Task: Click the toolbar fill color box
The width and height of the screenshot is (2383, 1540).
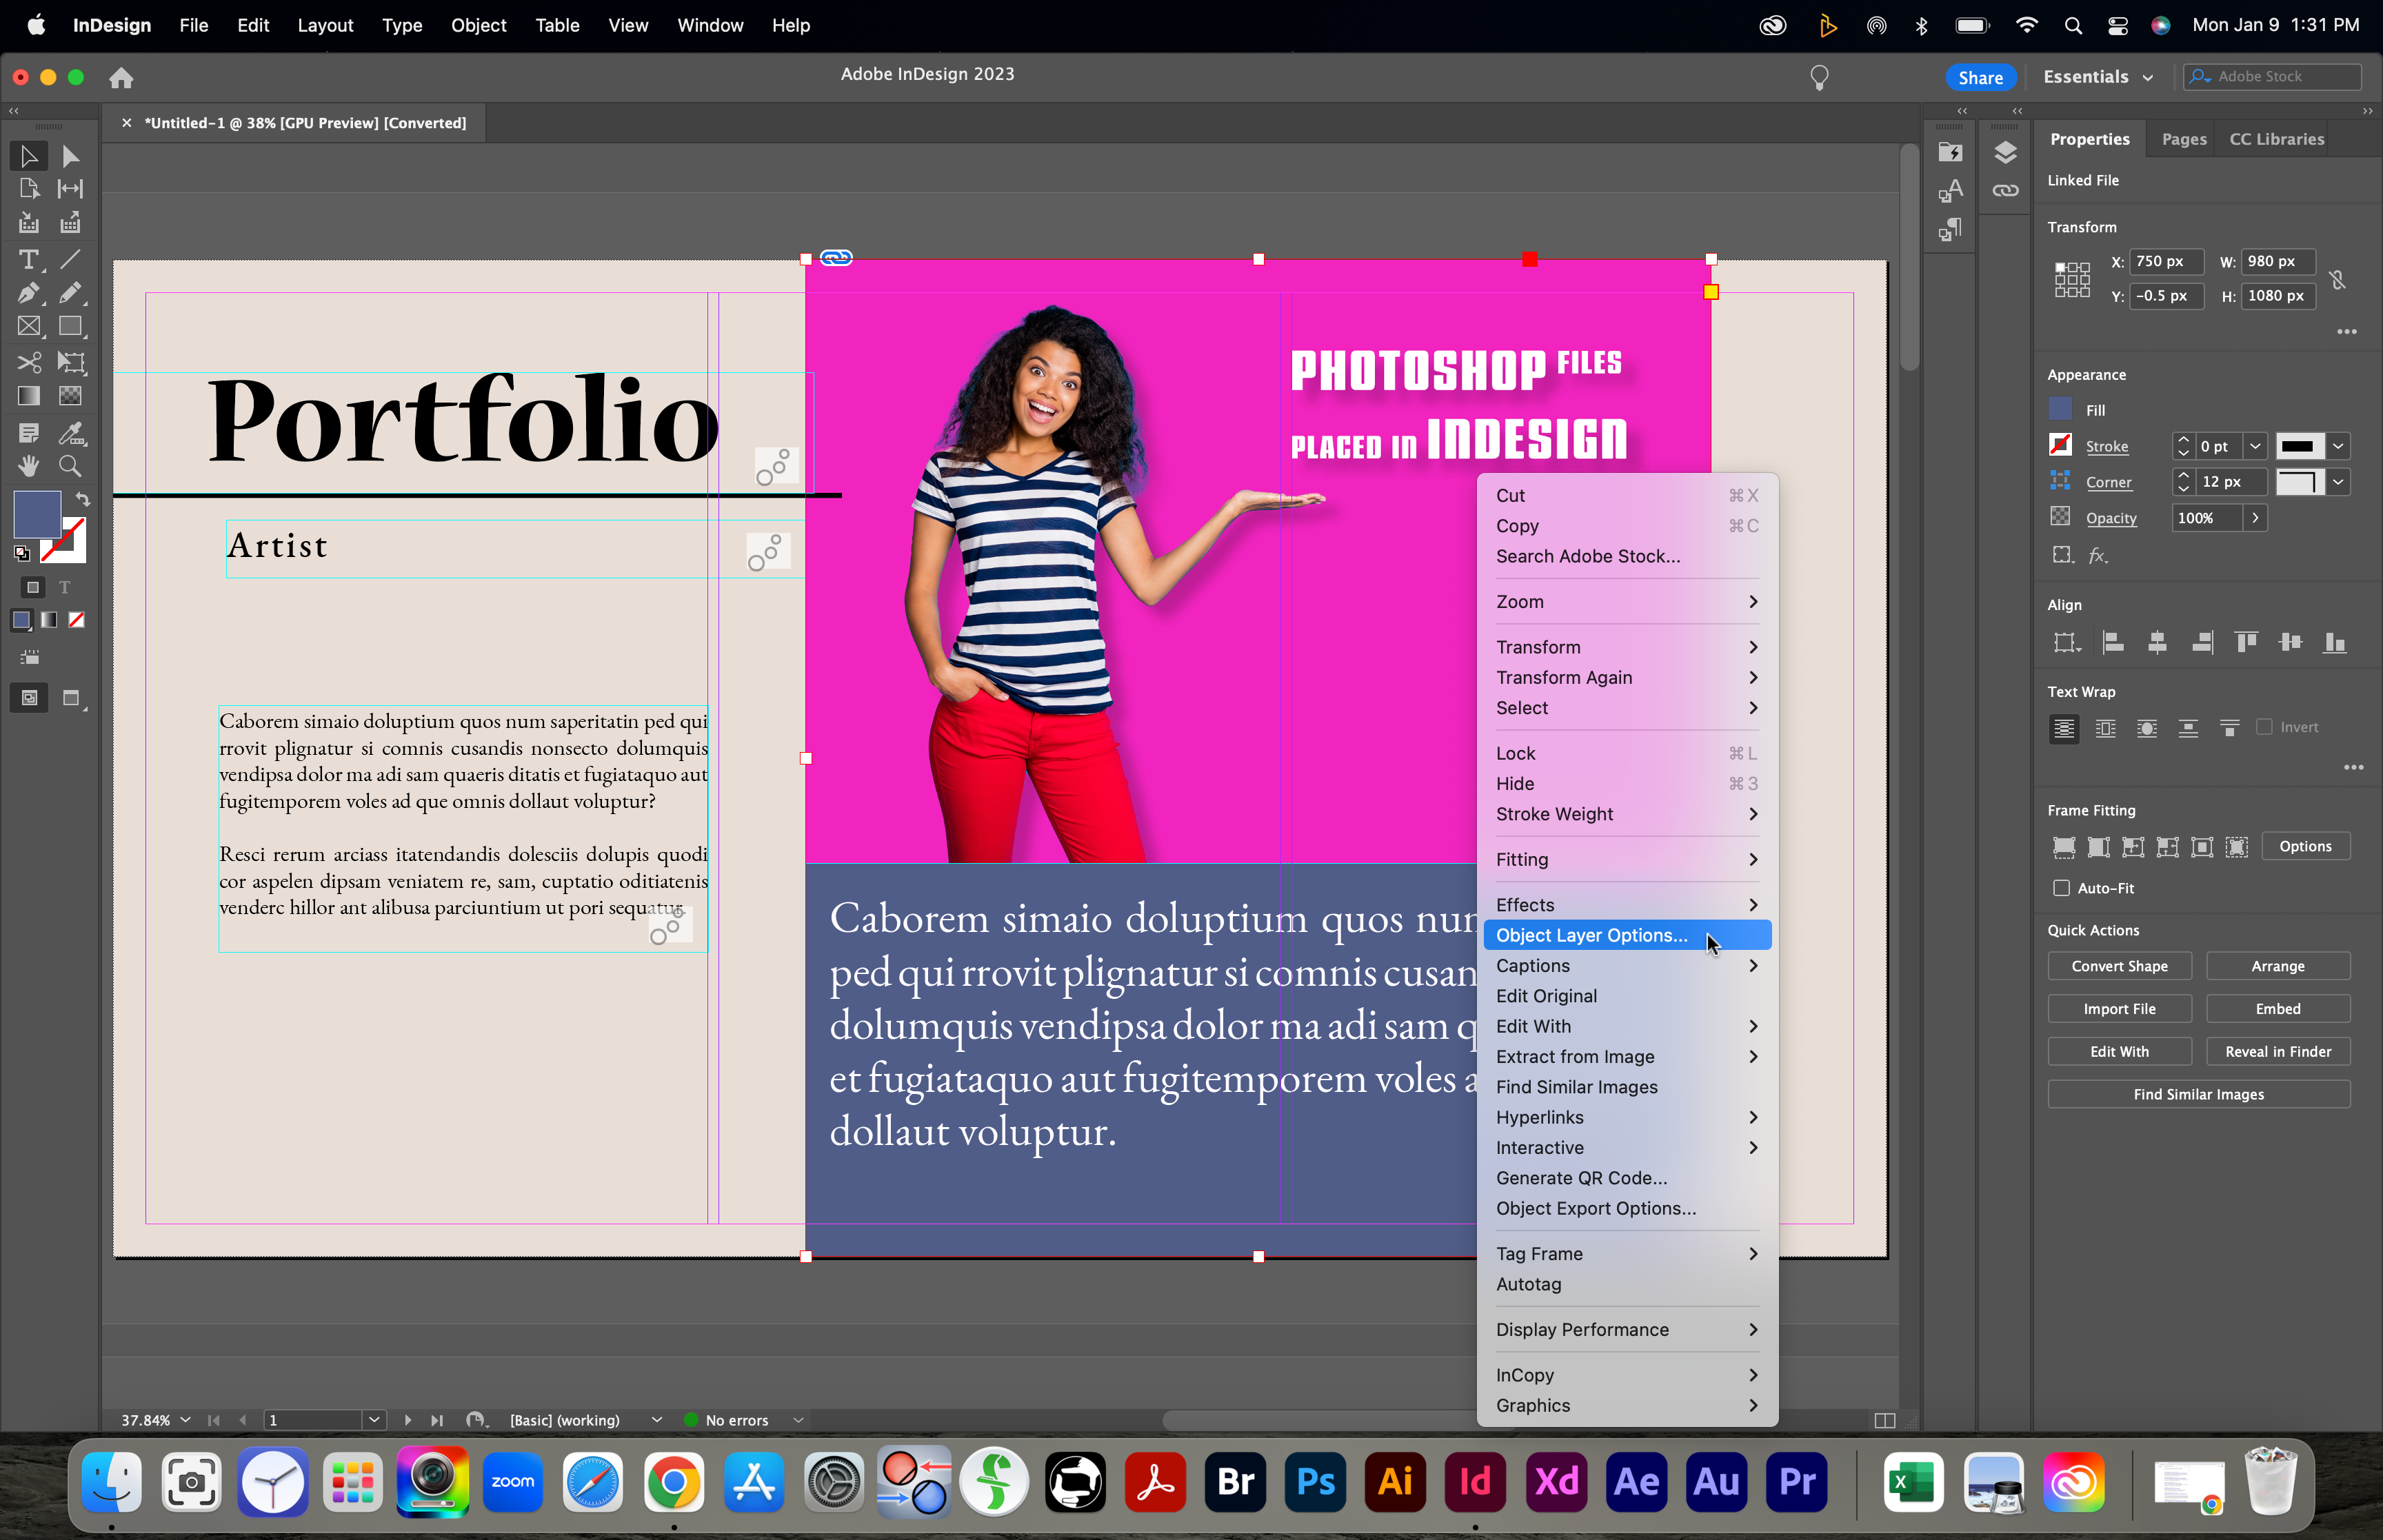Action: tap(36, 514)
